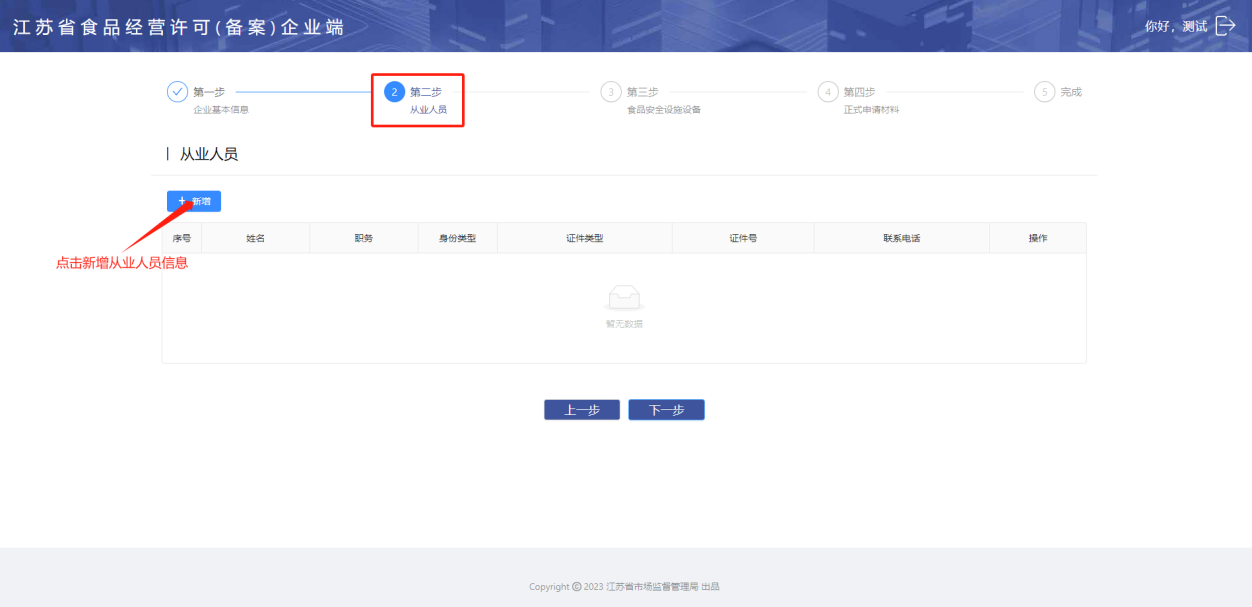The image size is (1252, 607).
Task: Click the 职务 column header
Action: pyautogui.click(x=363, y=238)
